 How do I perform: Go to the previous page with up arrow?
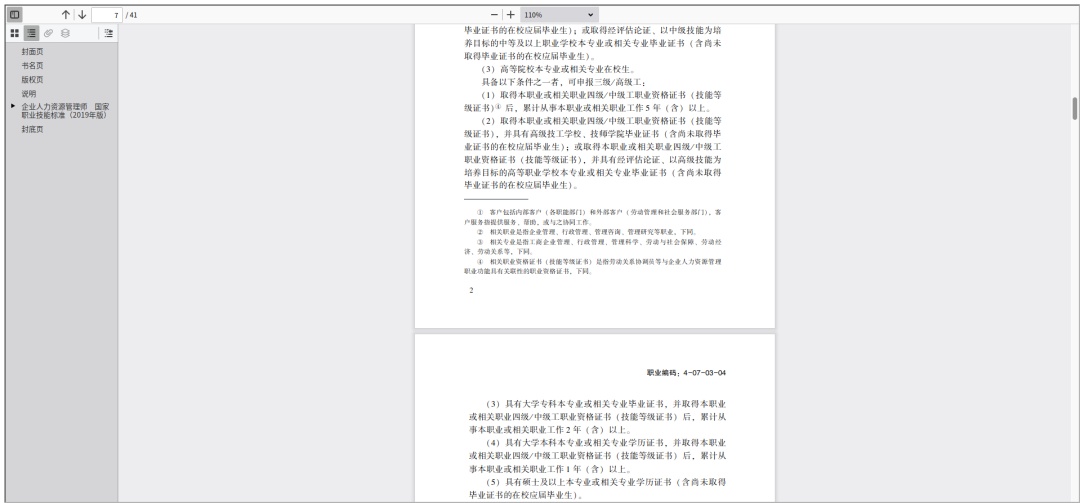coord(66,15)
